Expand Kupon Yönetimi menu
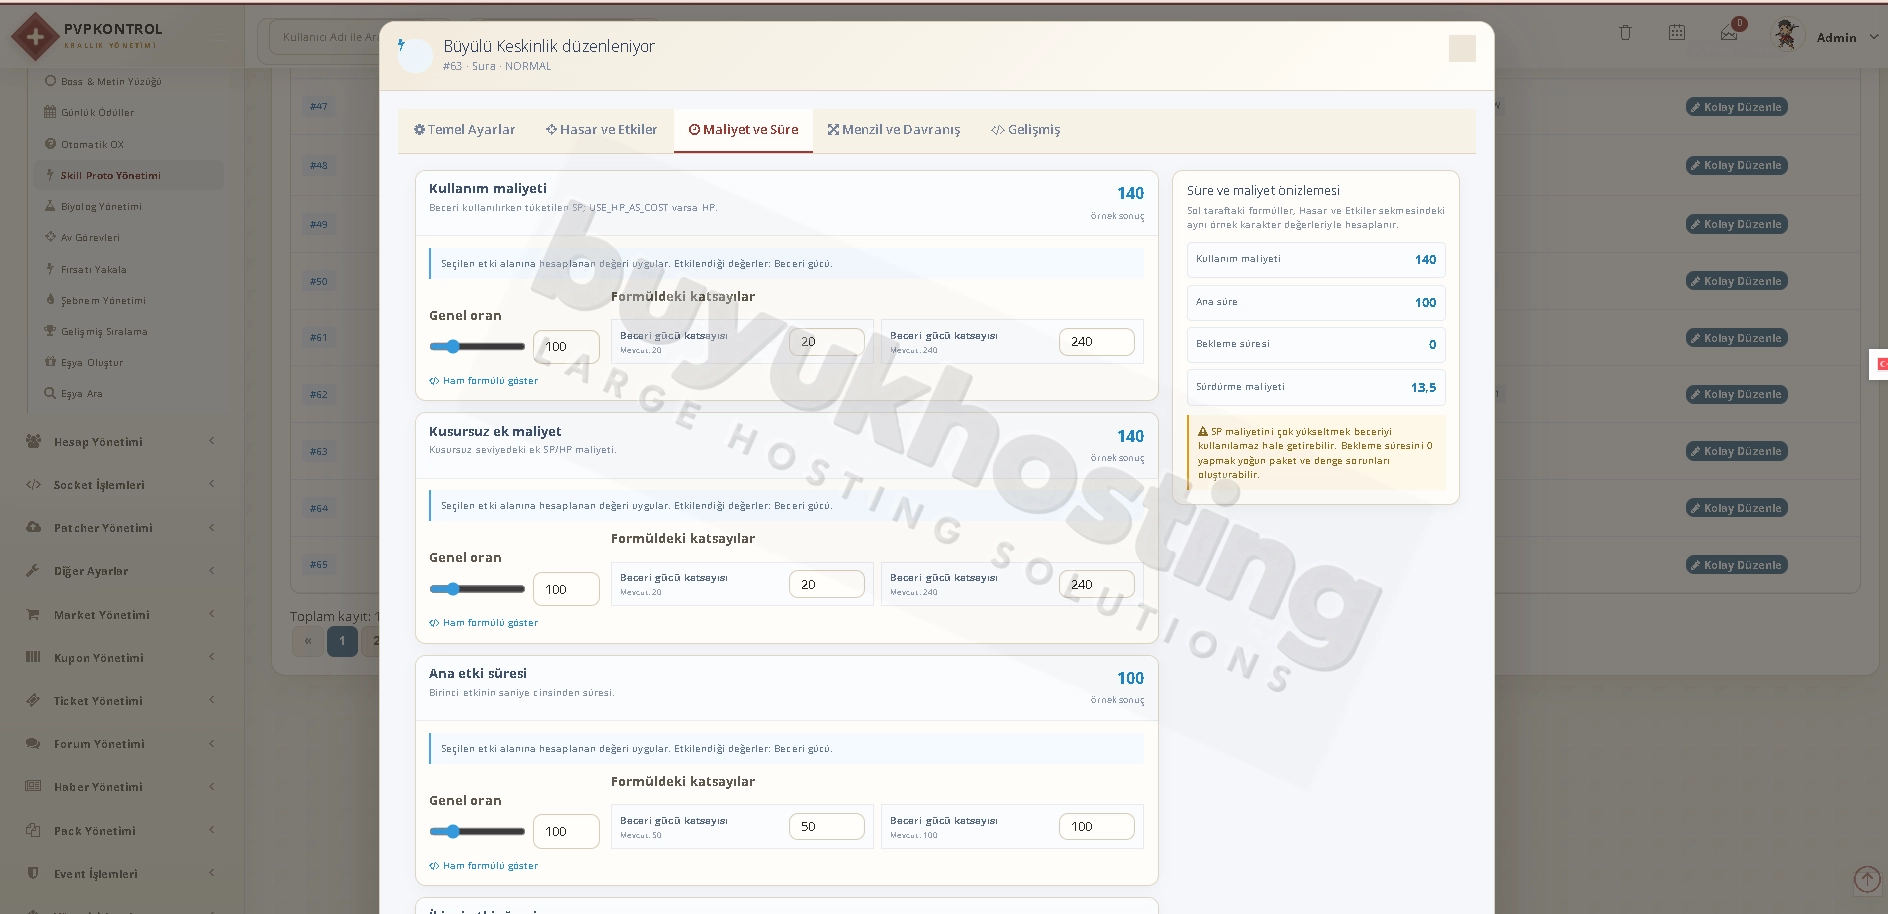Image resolution: width=1888 pixels, height=914 pixels. pos(120,658)
